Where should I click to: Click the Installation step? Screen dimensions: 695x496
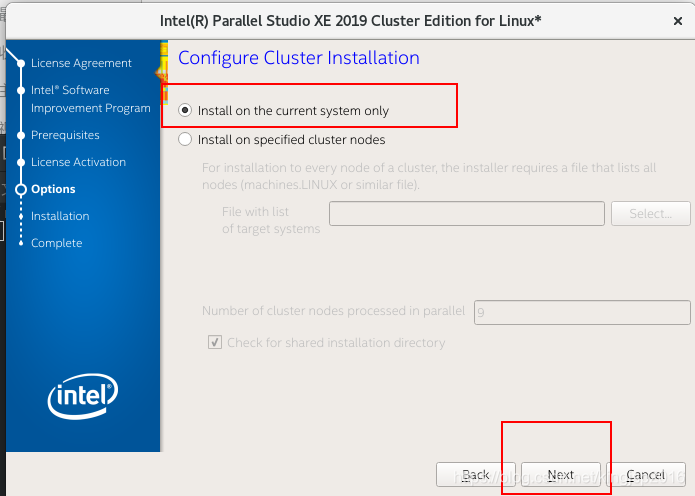[x=60, y=216]
